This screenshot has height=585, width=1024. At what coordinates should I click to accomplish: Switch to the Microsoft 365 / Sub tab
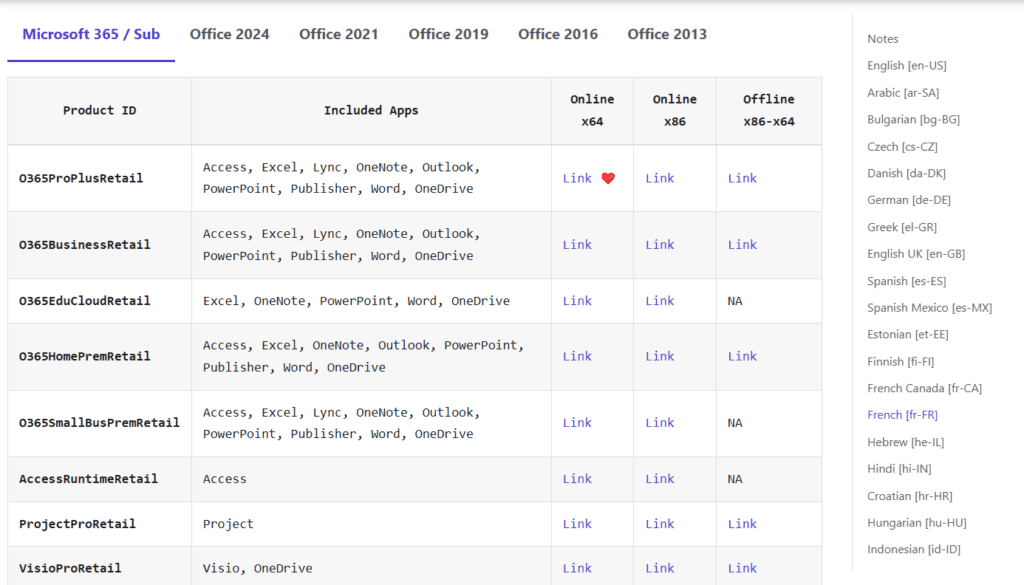91,34
